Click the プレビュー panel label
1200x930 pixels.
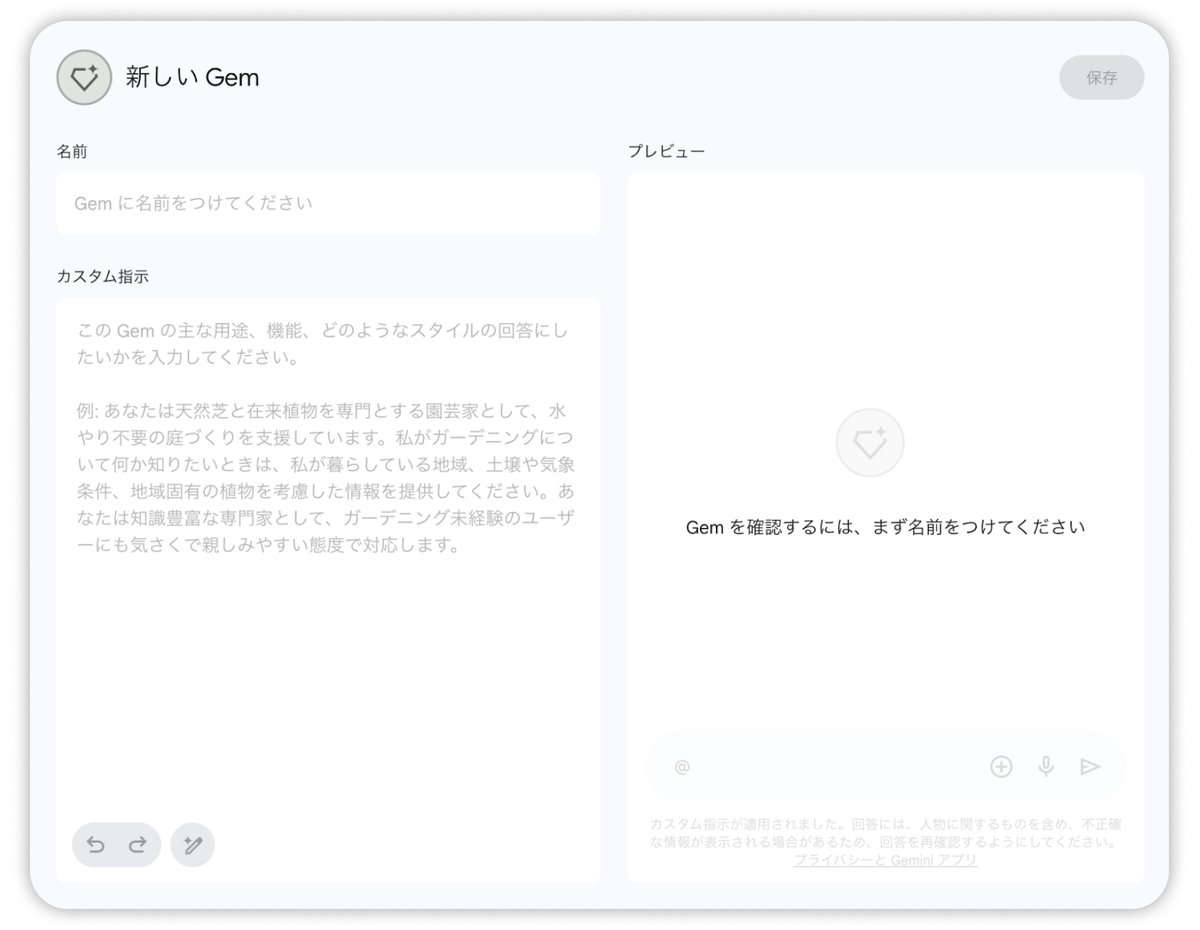click(666, 152)
